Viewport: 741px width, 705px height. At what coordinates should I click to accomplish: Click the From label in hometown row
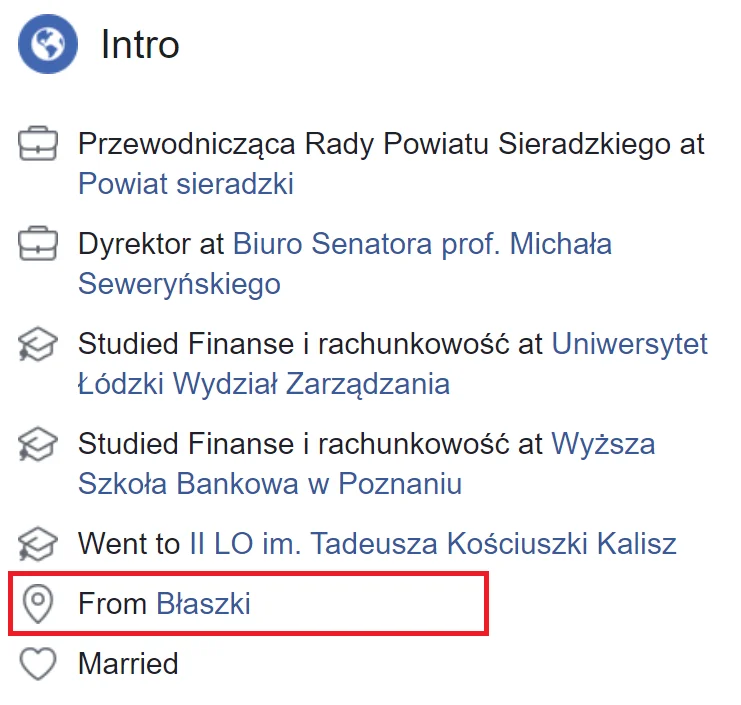(112, 603)
